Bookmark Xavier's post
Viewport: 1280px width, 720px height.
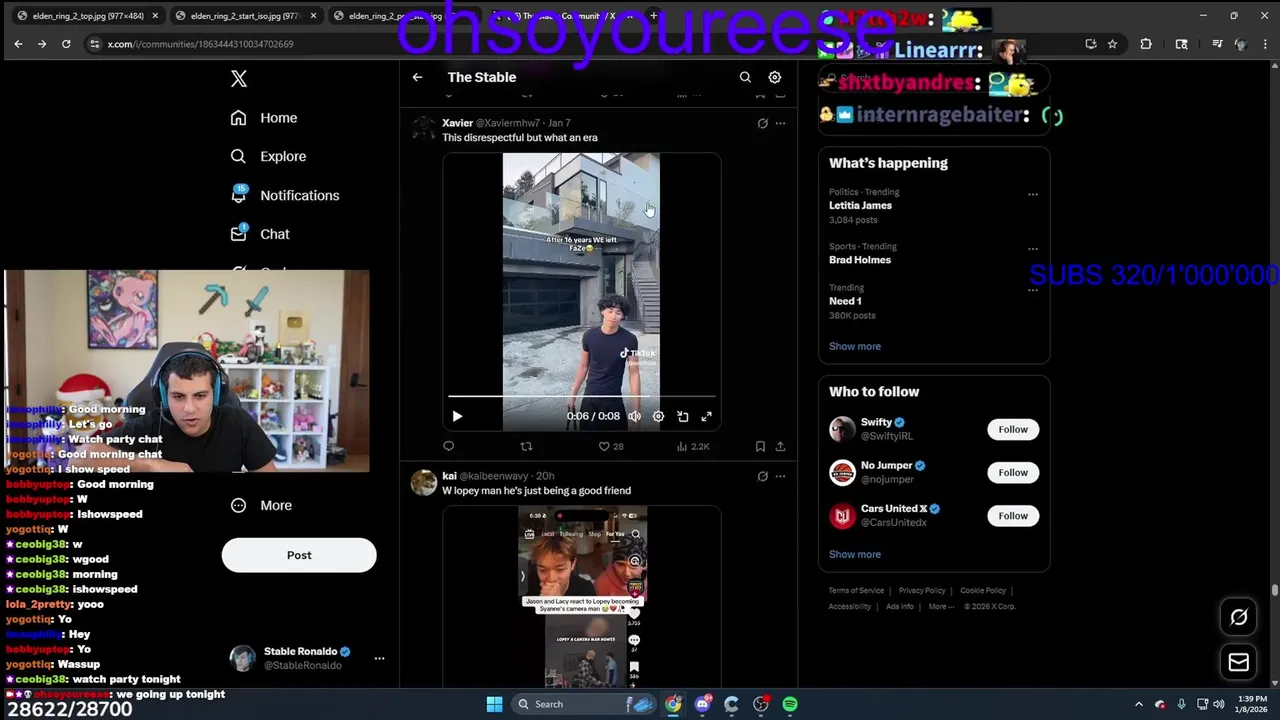tap(760, 446)
